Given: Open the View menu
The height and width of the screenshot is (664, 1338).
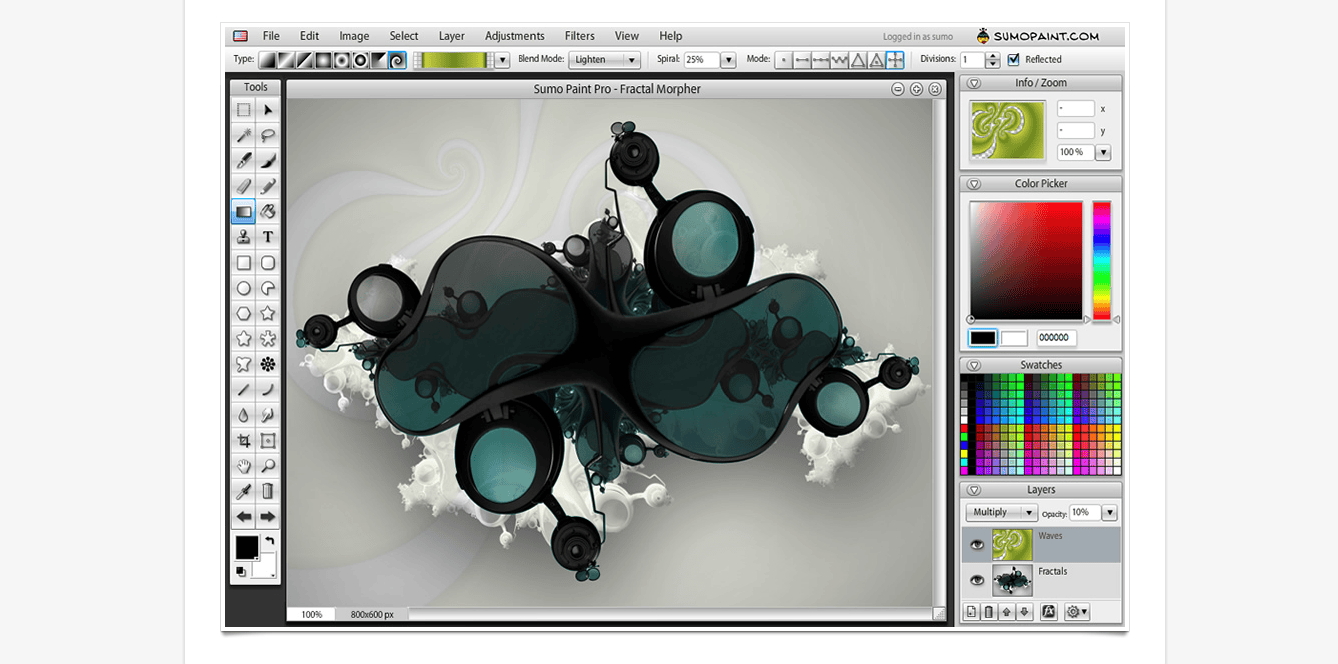Looking at the screenshot, I should (x=627, y=36).
